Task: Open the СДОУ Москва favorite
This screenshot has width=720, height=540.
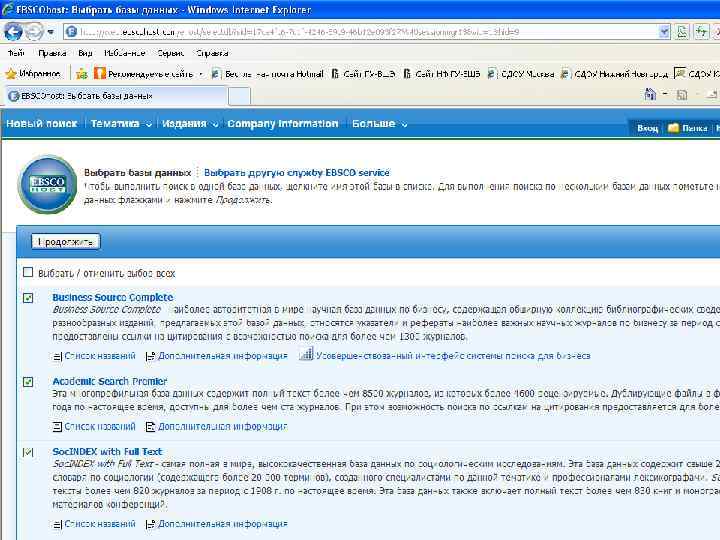Action: 521,73
